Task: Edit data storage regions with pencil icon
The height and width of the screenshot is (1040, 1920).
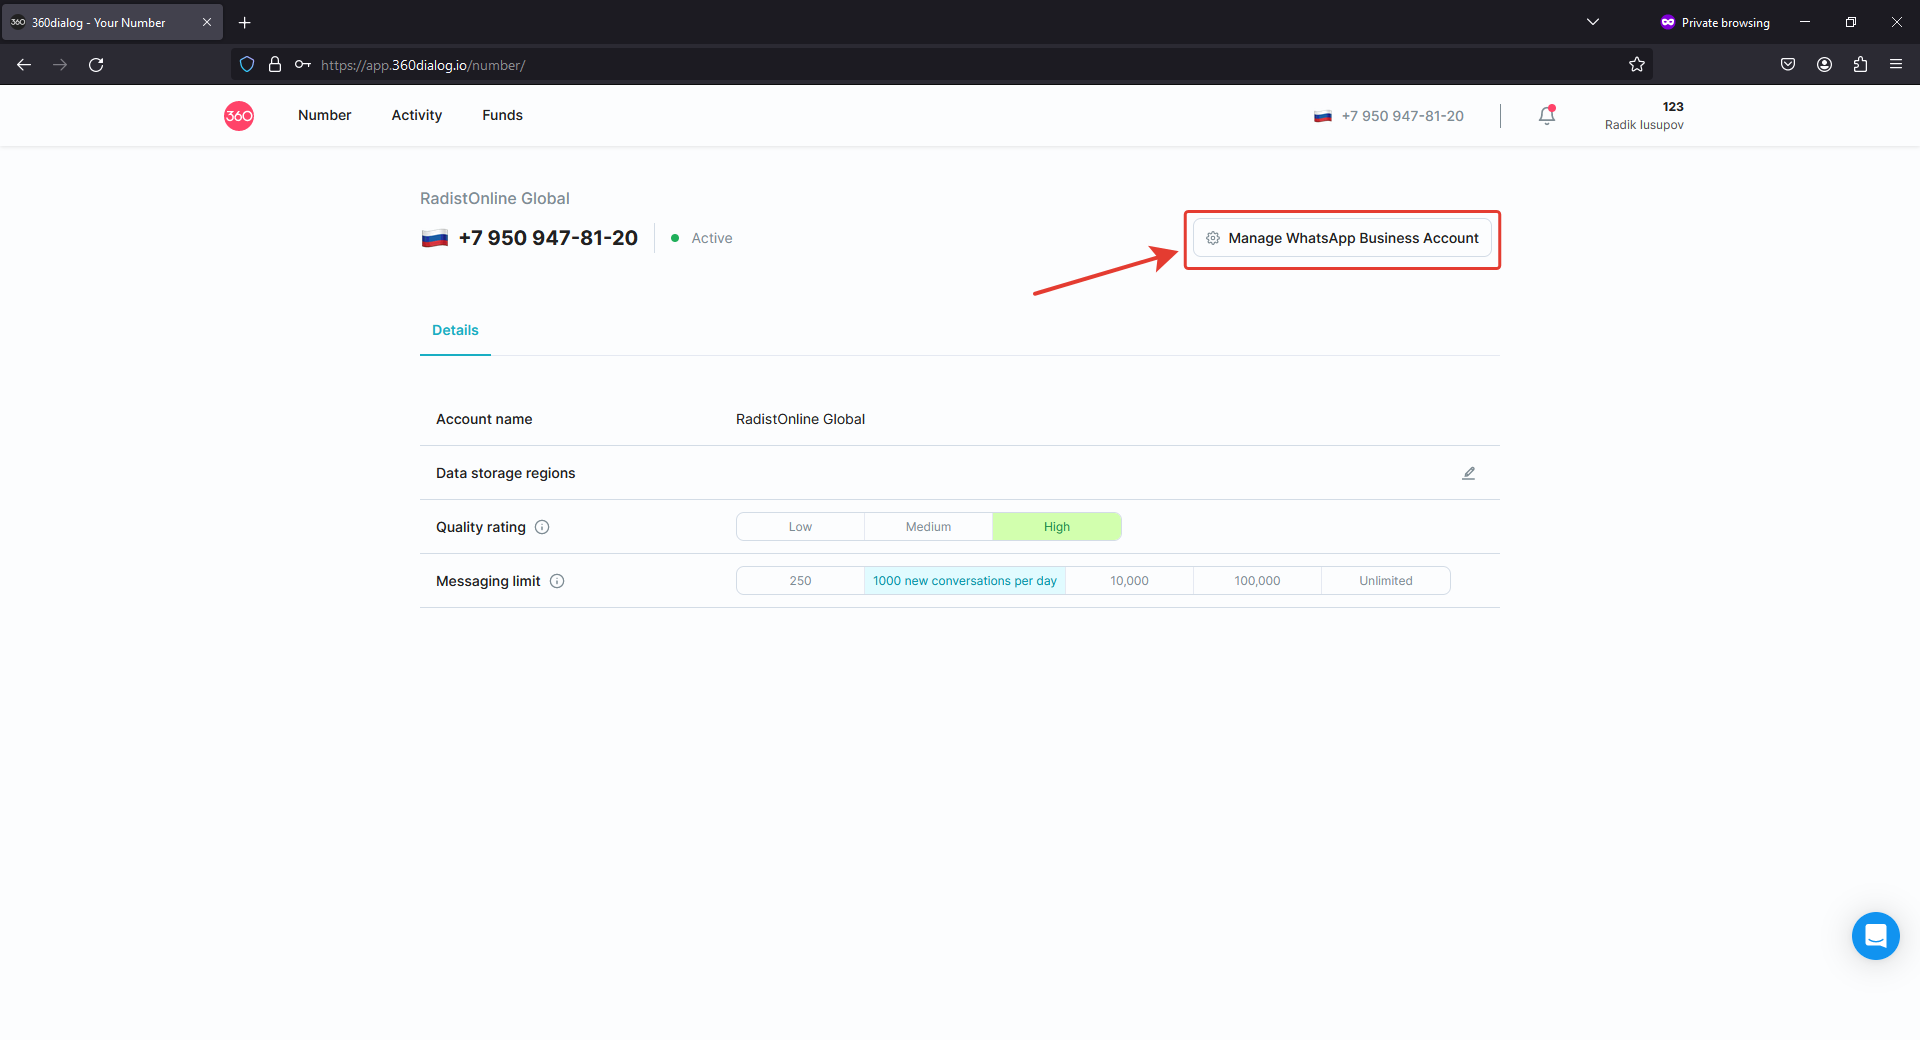Action: click(x=1469, y=473)
